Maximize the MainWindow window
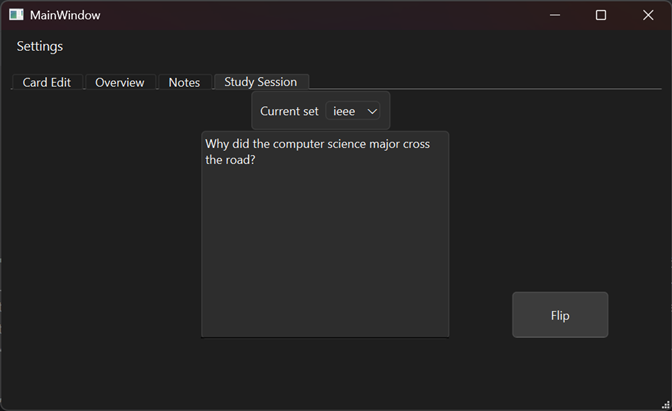This screenshot has height=411, width=672. click(601, 15)
